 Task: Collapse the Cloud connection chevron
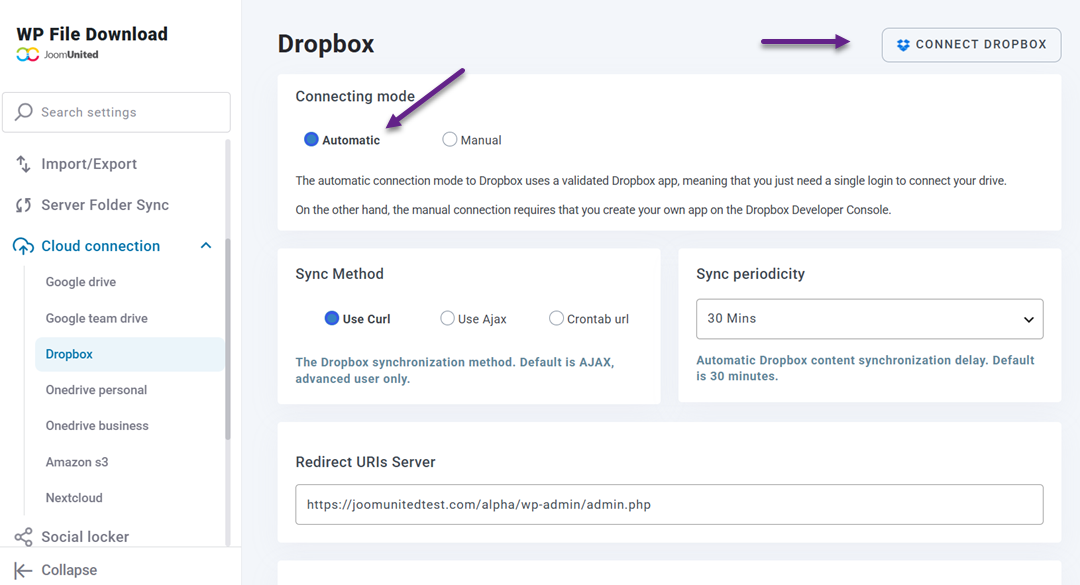coord(206,246)
